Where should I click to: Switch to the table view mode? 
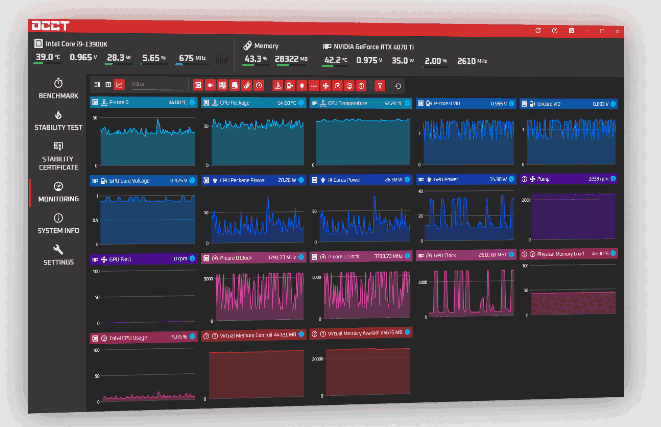click(108, 84)
